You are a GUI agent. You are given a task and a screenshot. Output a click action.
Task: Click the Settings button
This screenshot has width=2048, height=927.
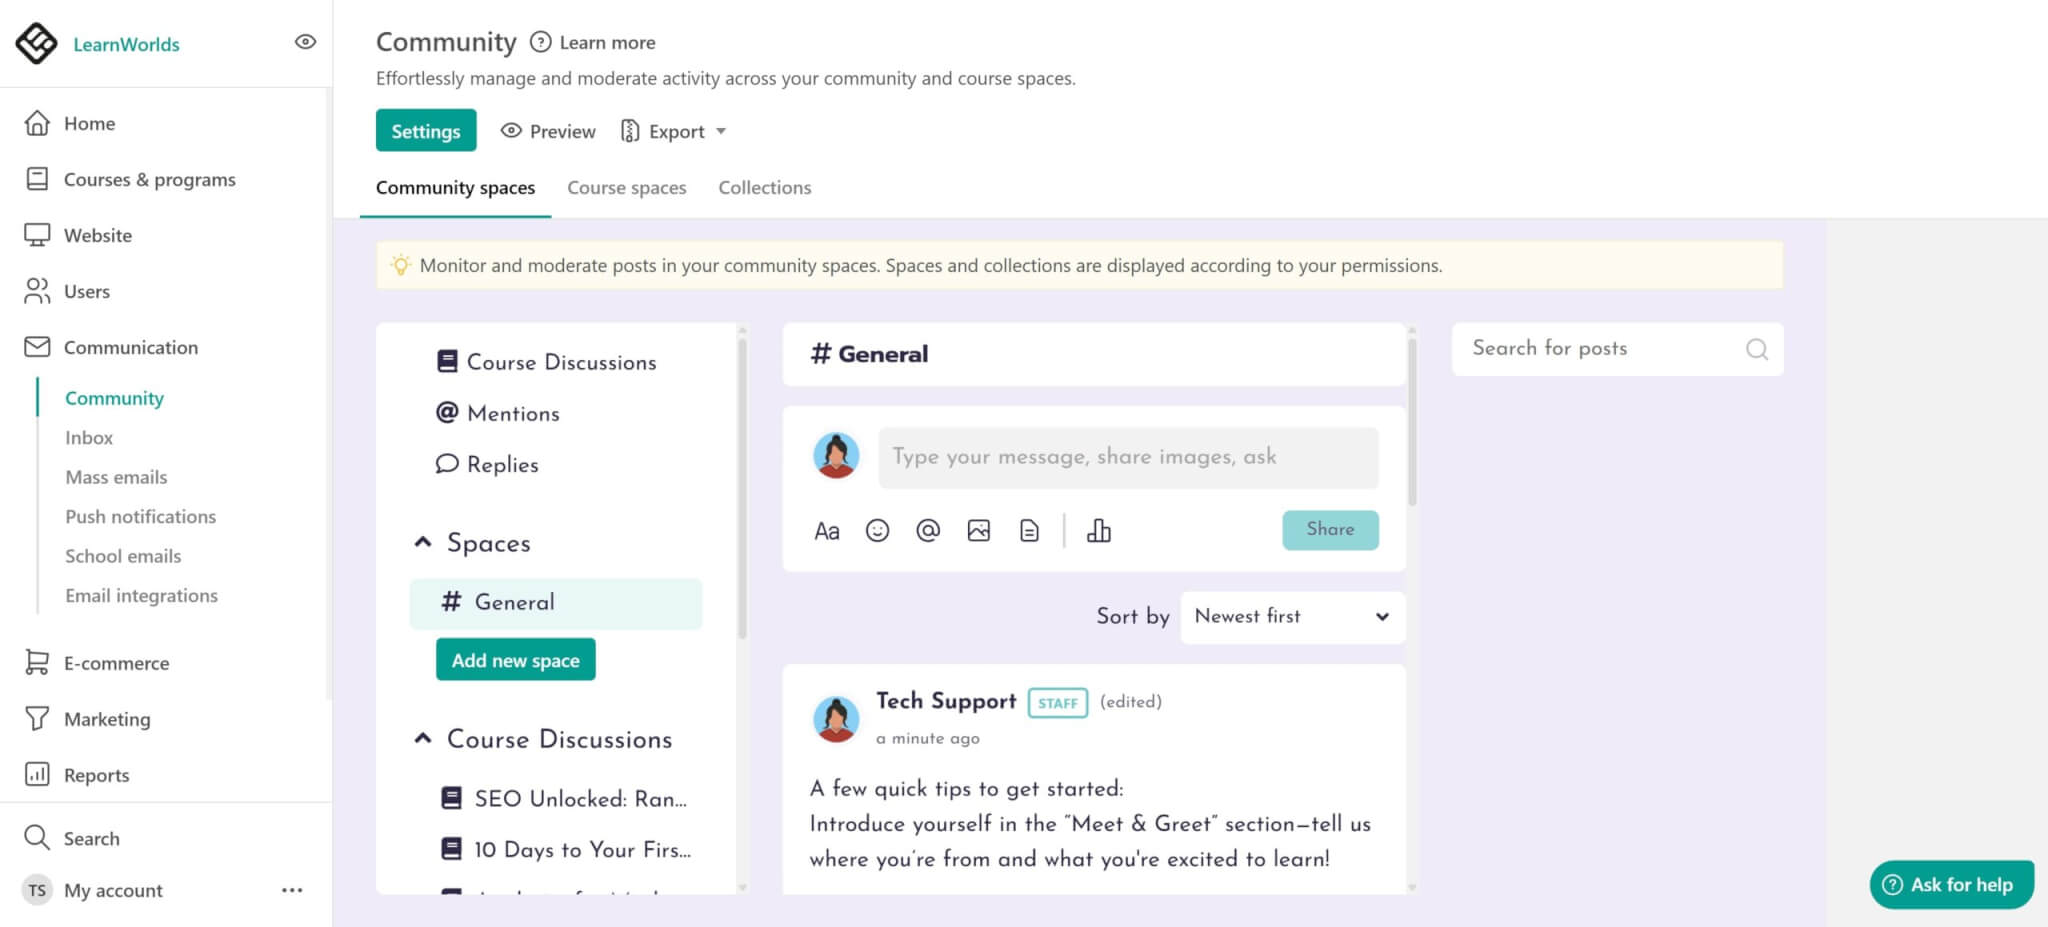click(425, 130)
